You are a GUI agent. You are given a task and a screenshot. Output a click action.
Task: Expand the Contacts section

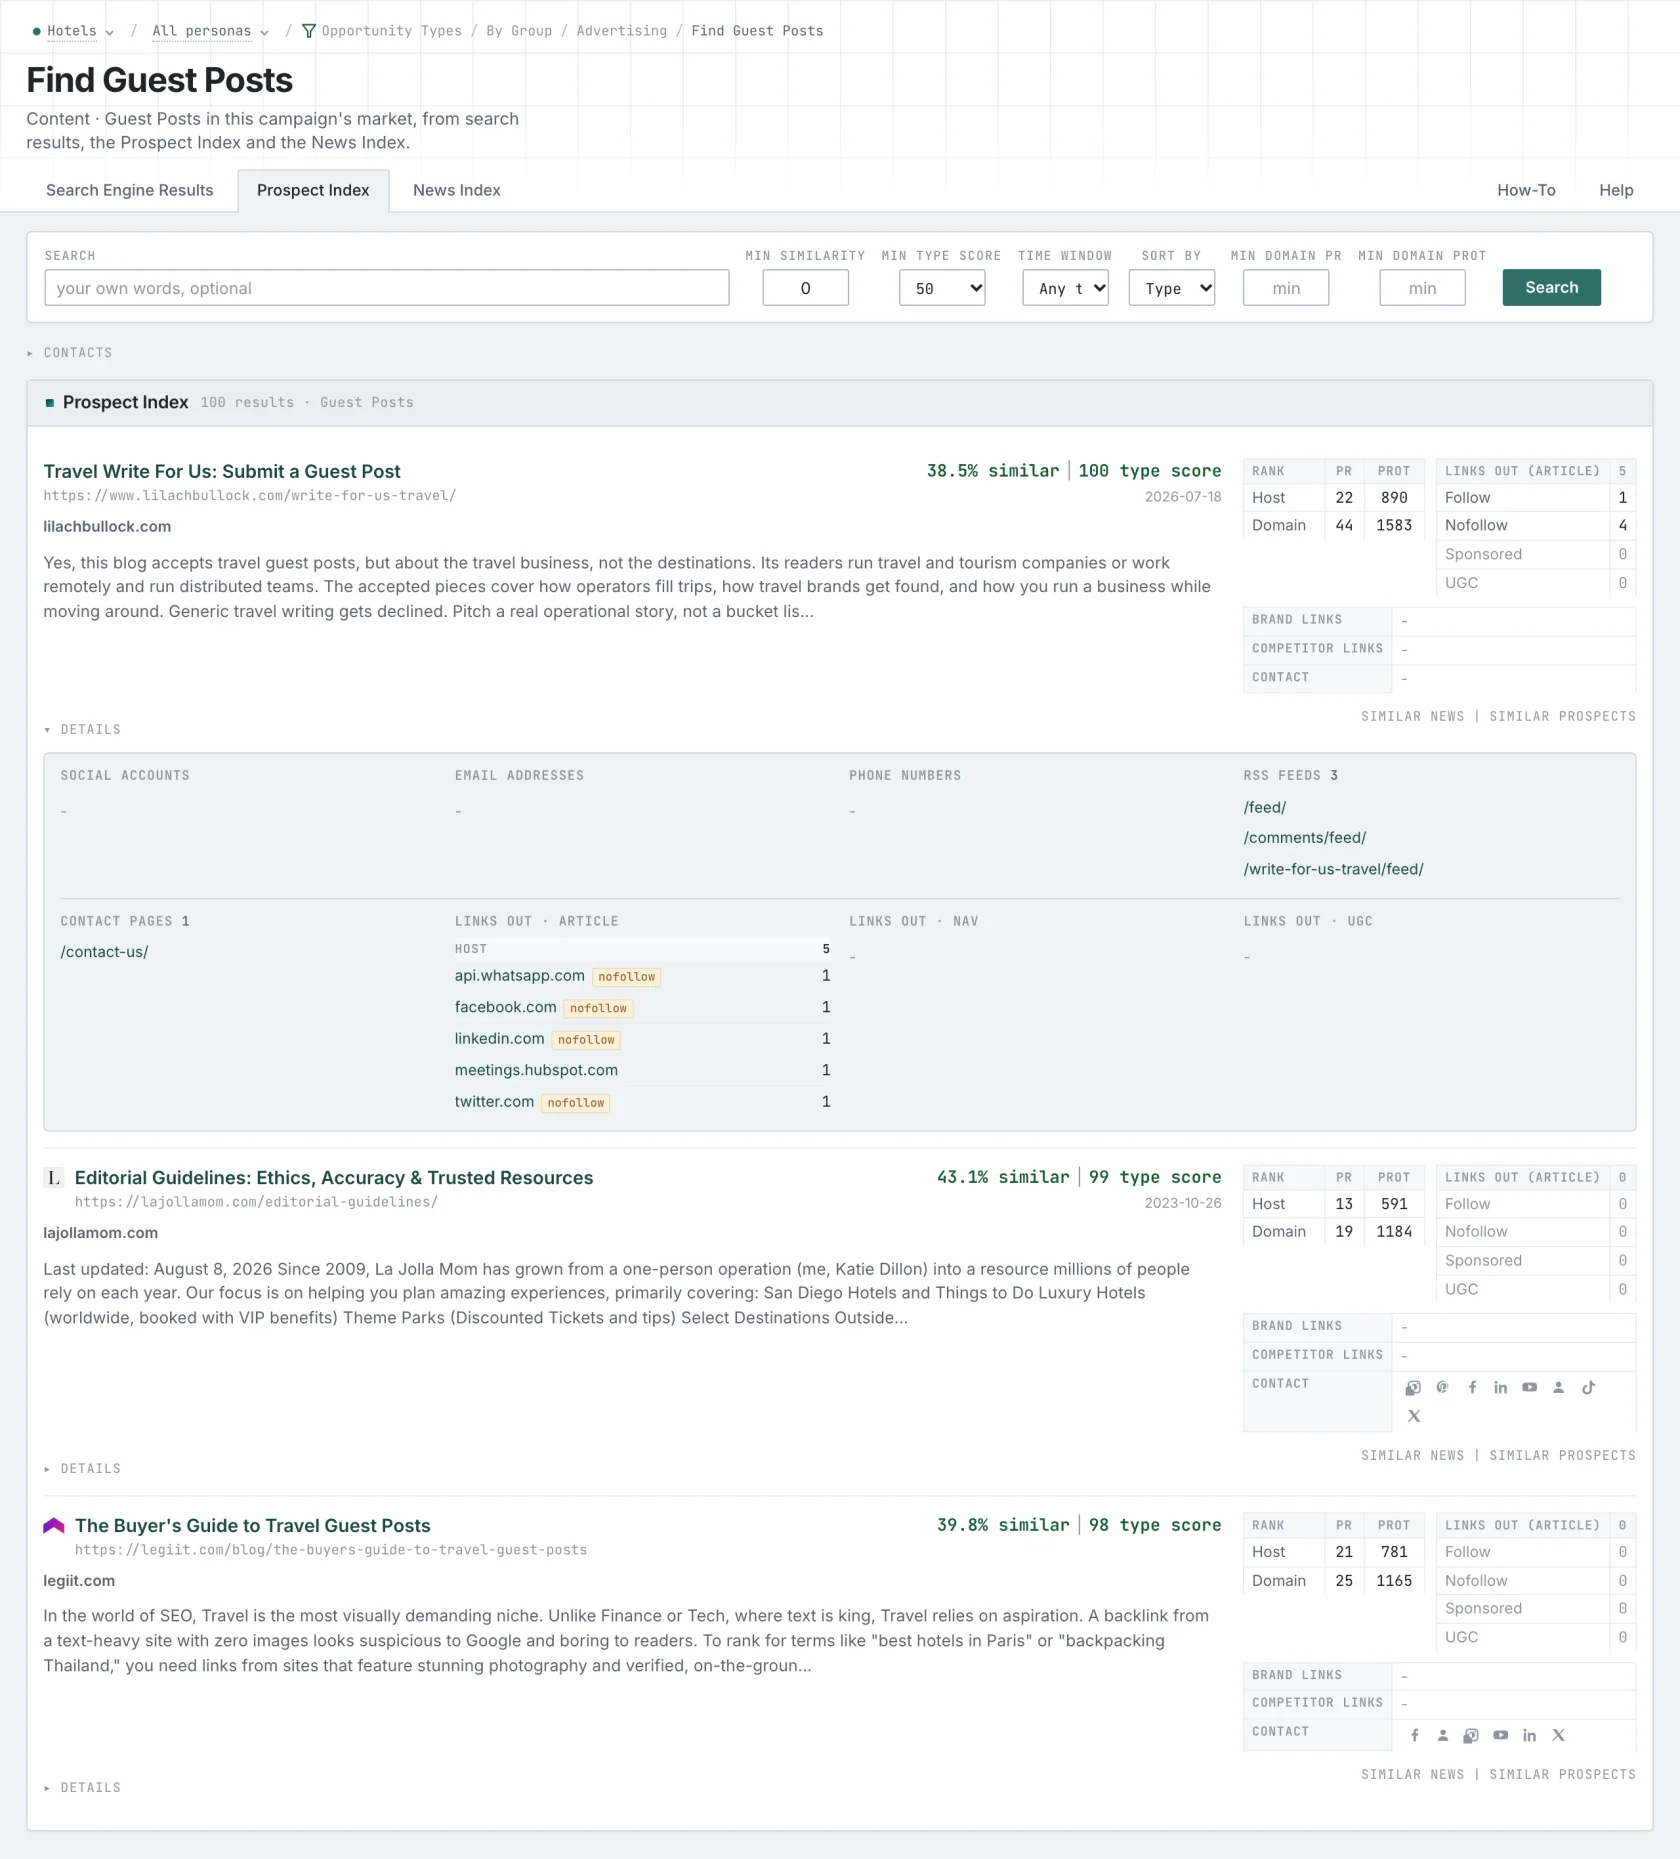click(70, 353)
